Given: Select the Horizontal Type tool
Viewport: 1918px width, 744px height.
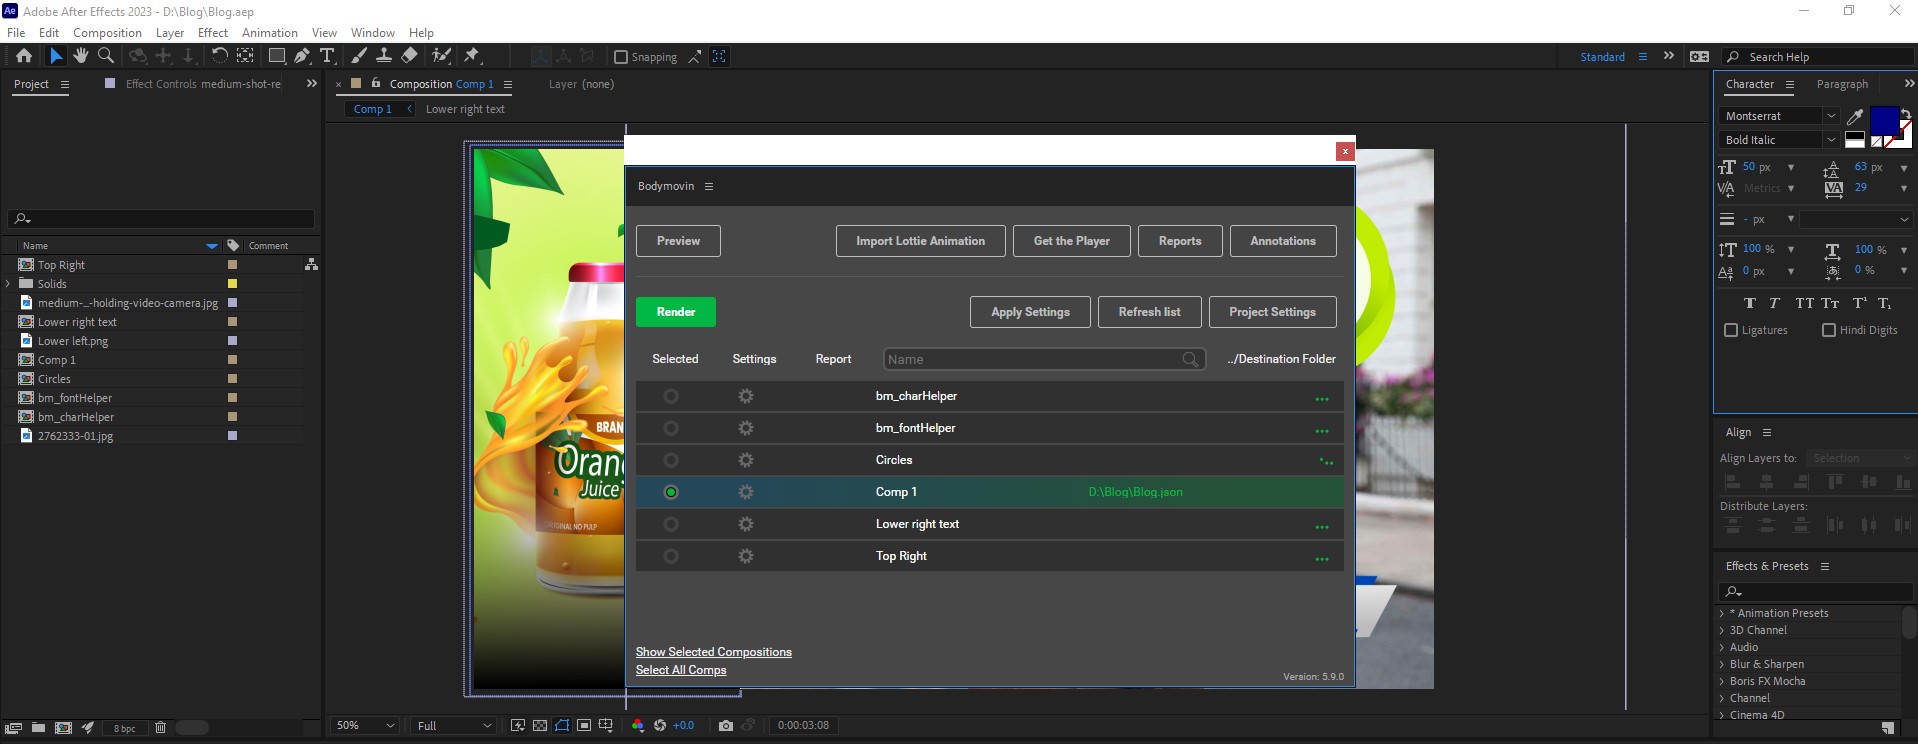Looking at the screenshot, I should coord(327,56).
